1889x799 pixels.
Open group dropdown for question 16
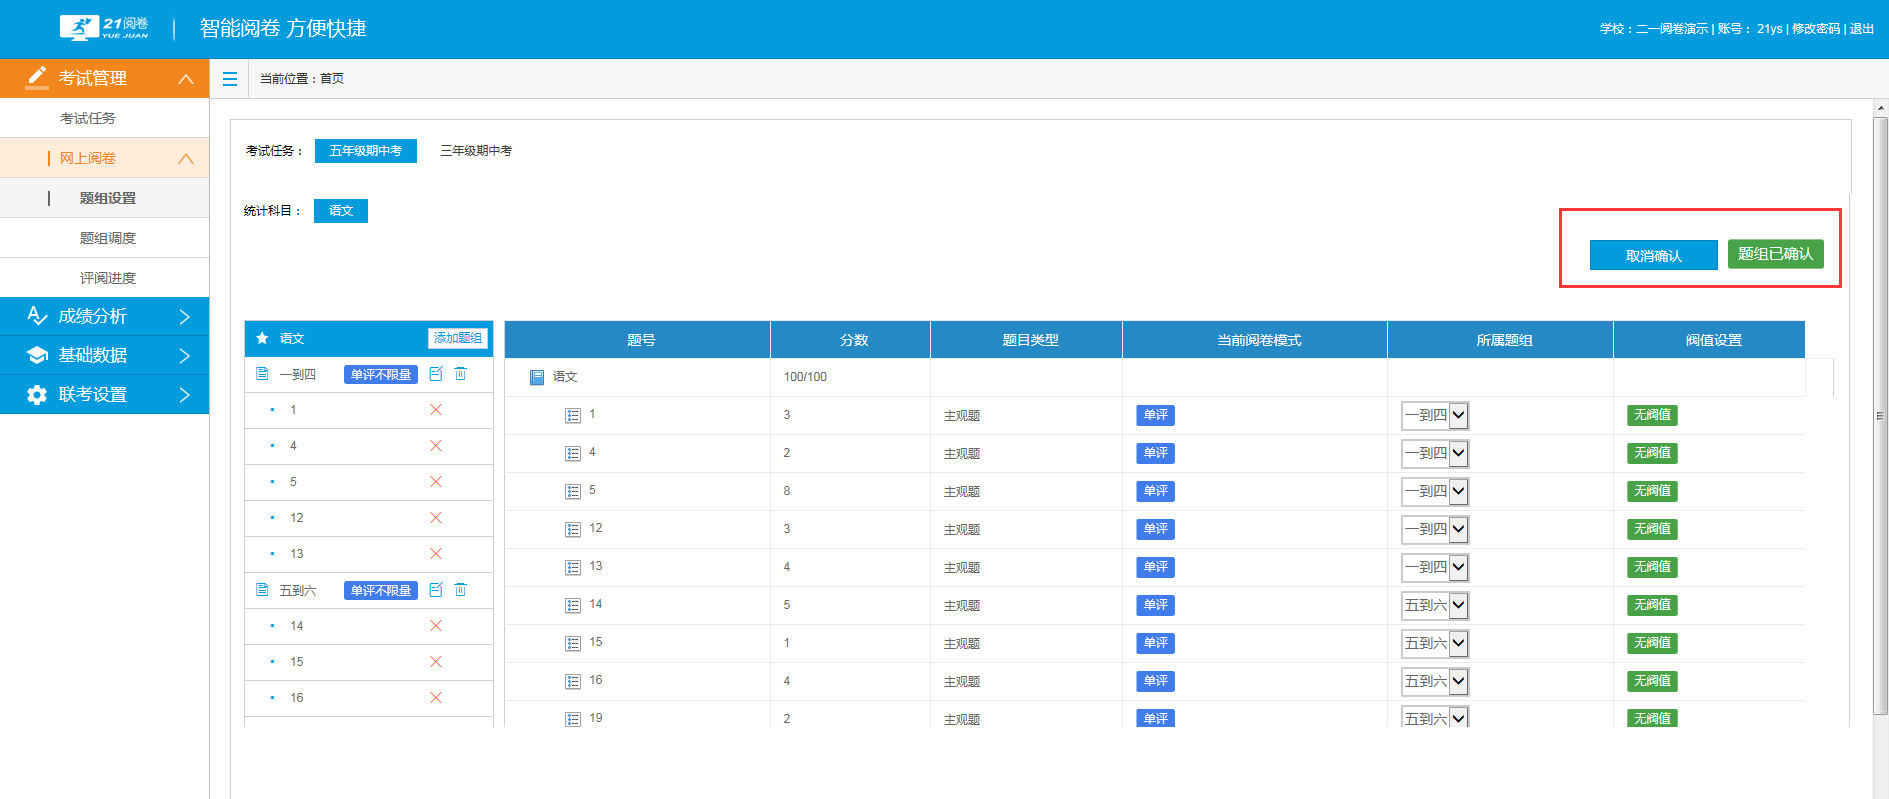tap(1435, 681)
